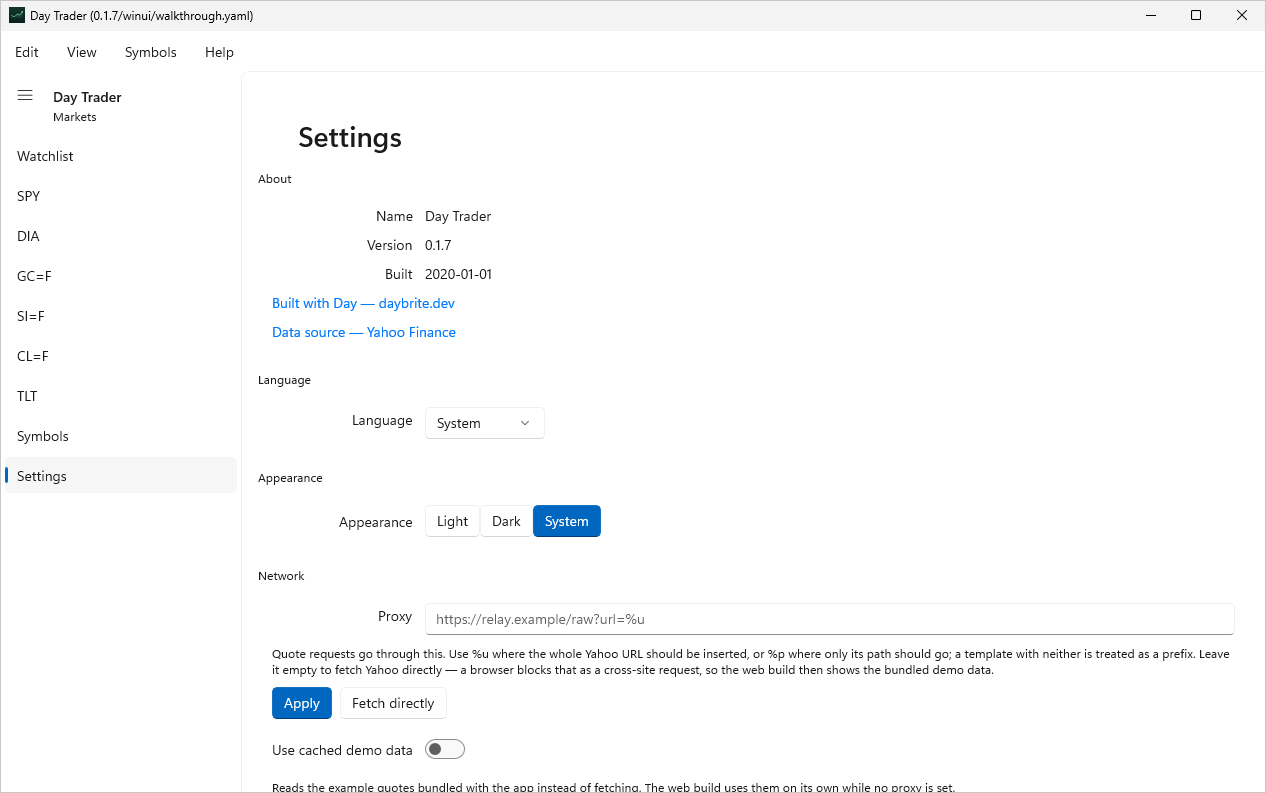Viewport: 1266px width, 793px height.
Task: Click the Apply proxy button
Action: [302, 703]
